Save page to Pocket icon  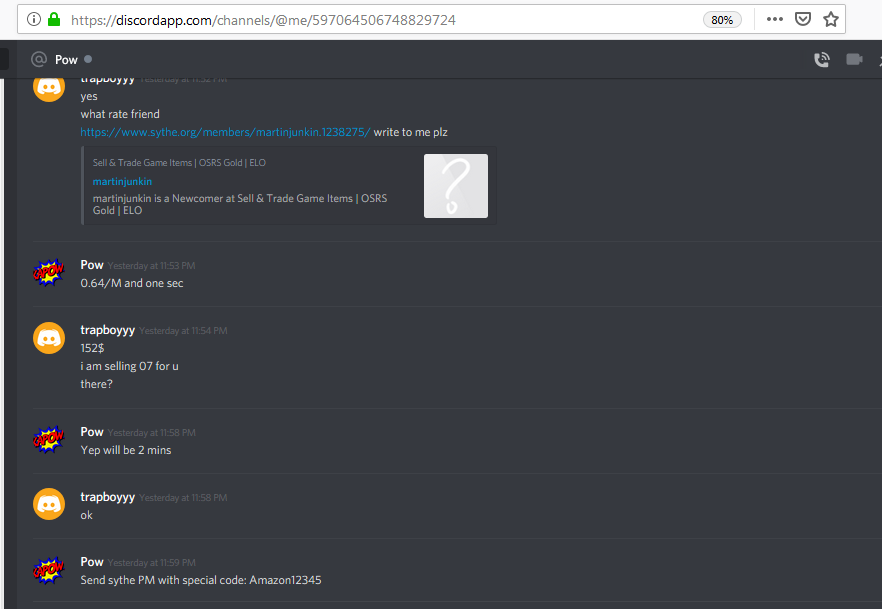coord(803,19)
